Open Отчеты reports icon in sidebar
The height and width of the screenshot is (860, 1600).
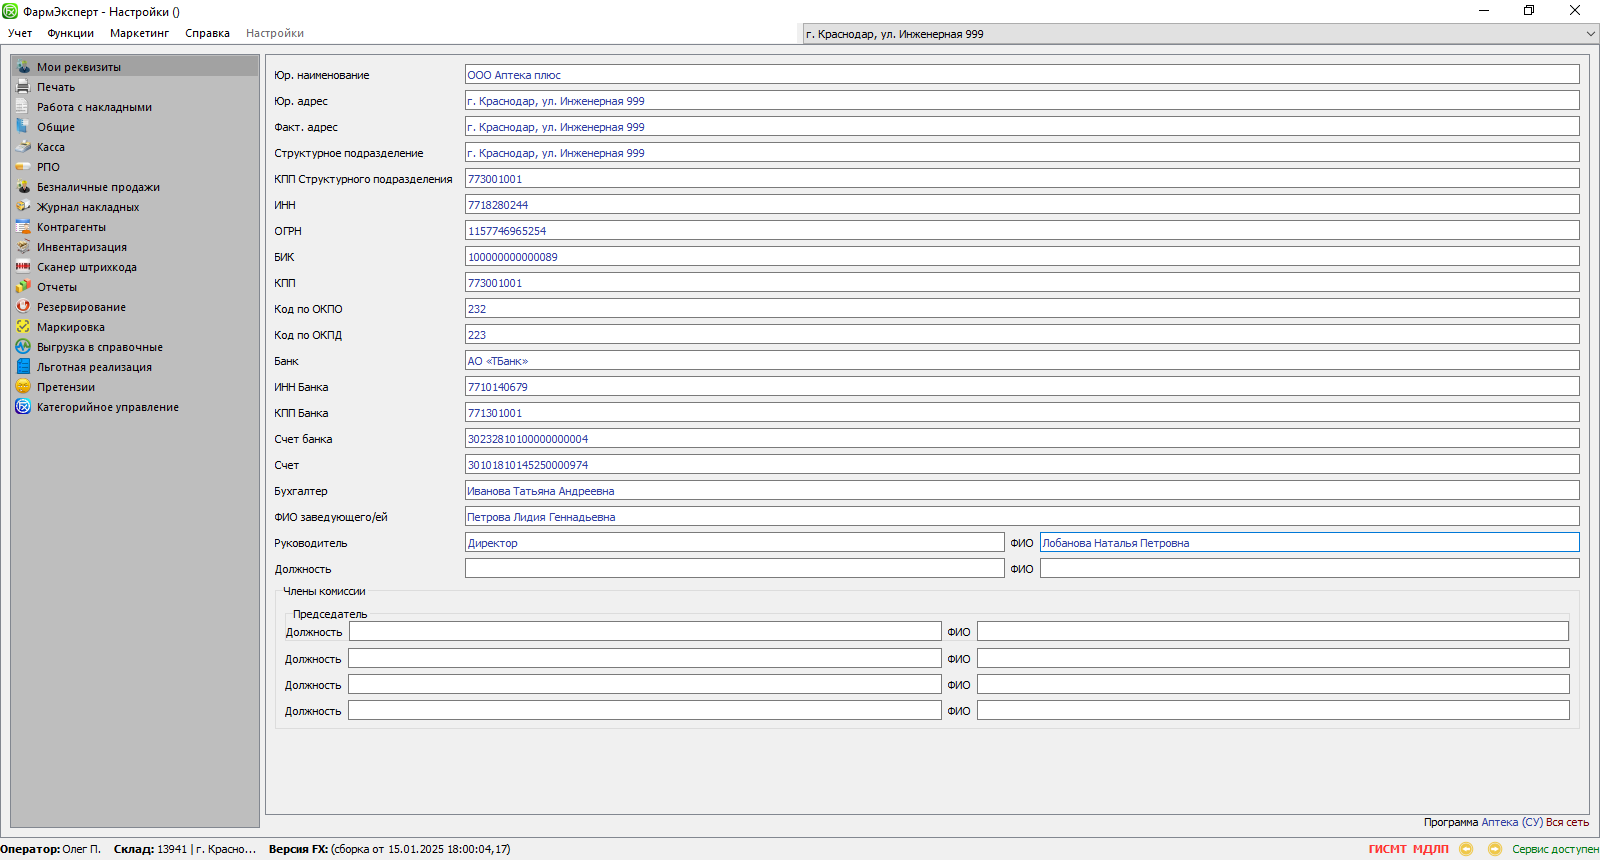[x=23, y=287]
